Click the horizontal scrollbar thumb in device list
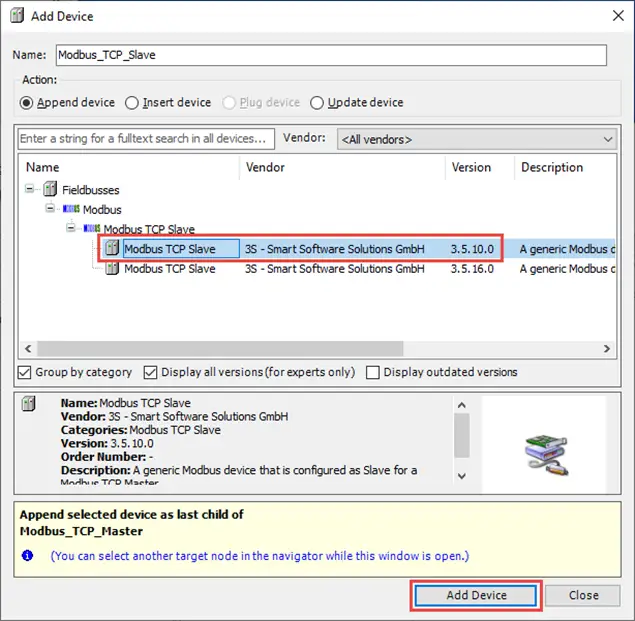 click(220, 348)
